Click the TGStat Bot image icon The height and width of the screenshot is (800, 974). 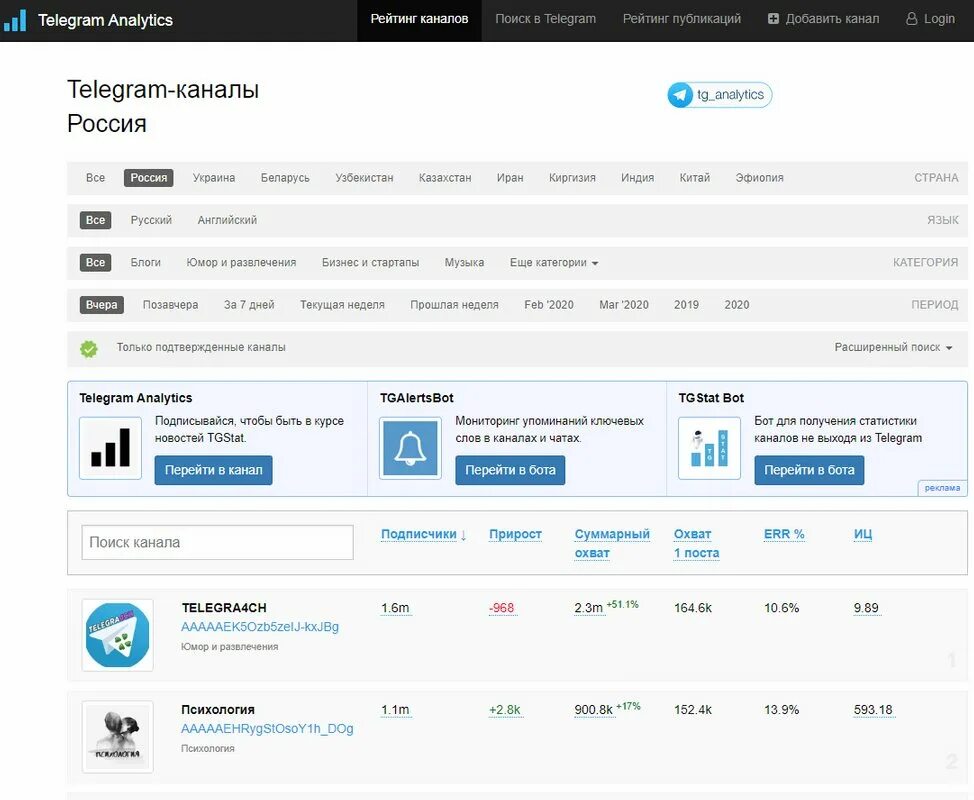coord(709,448)
